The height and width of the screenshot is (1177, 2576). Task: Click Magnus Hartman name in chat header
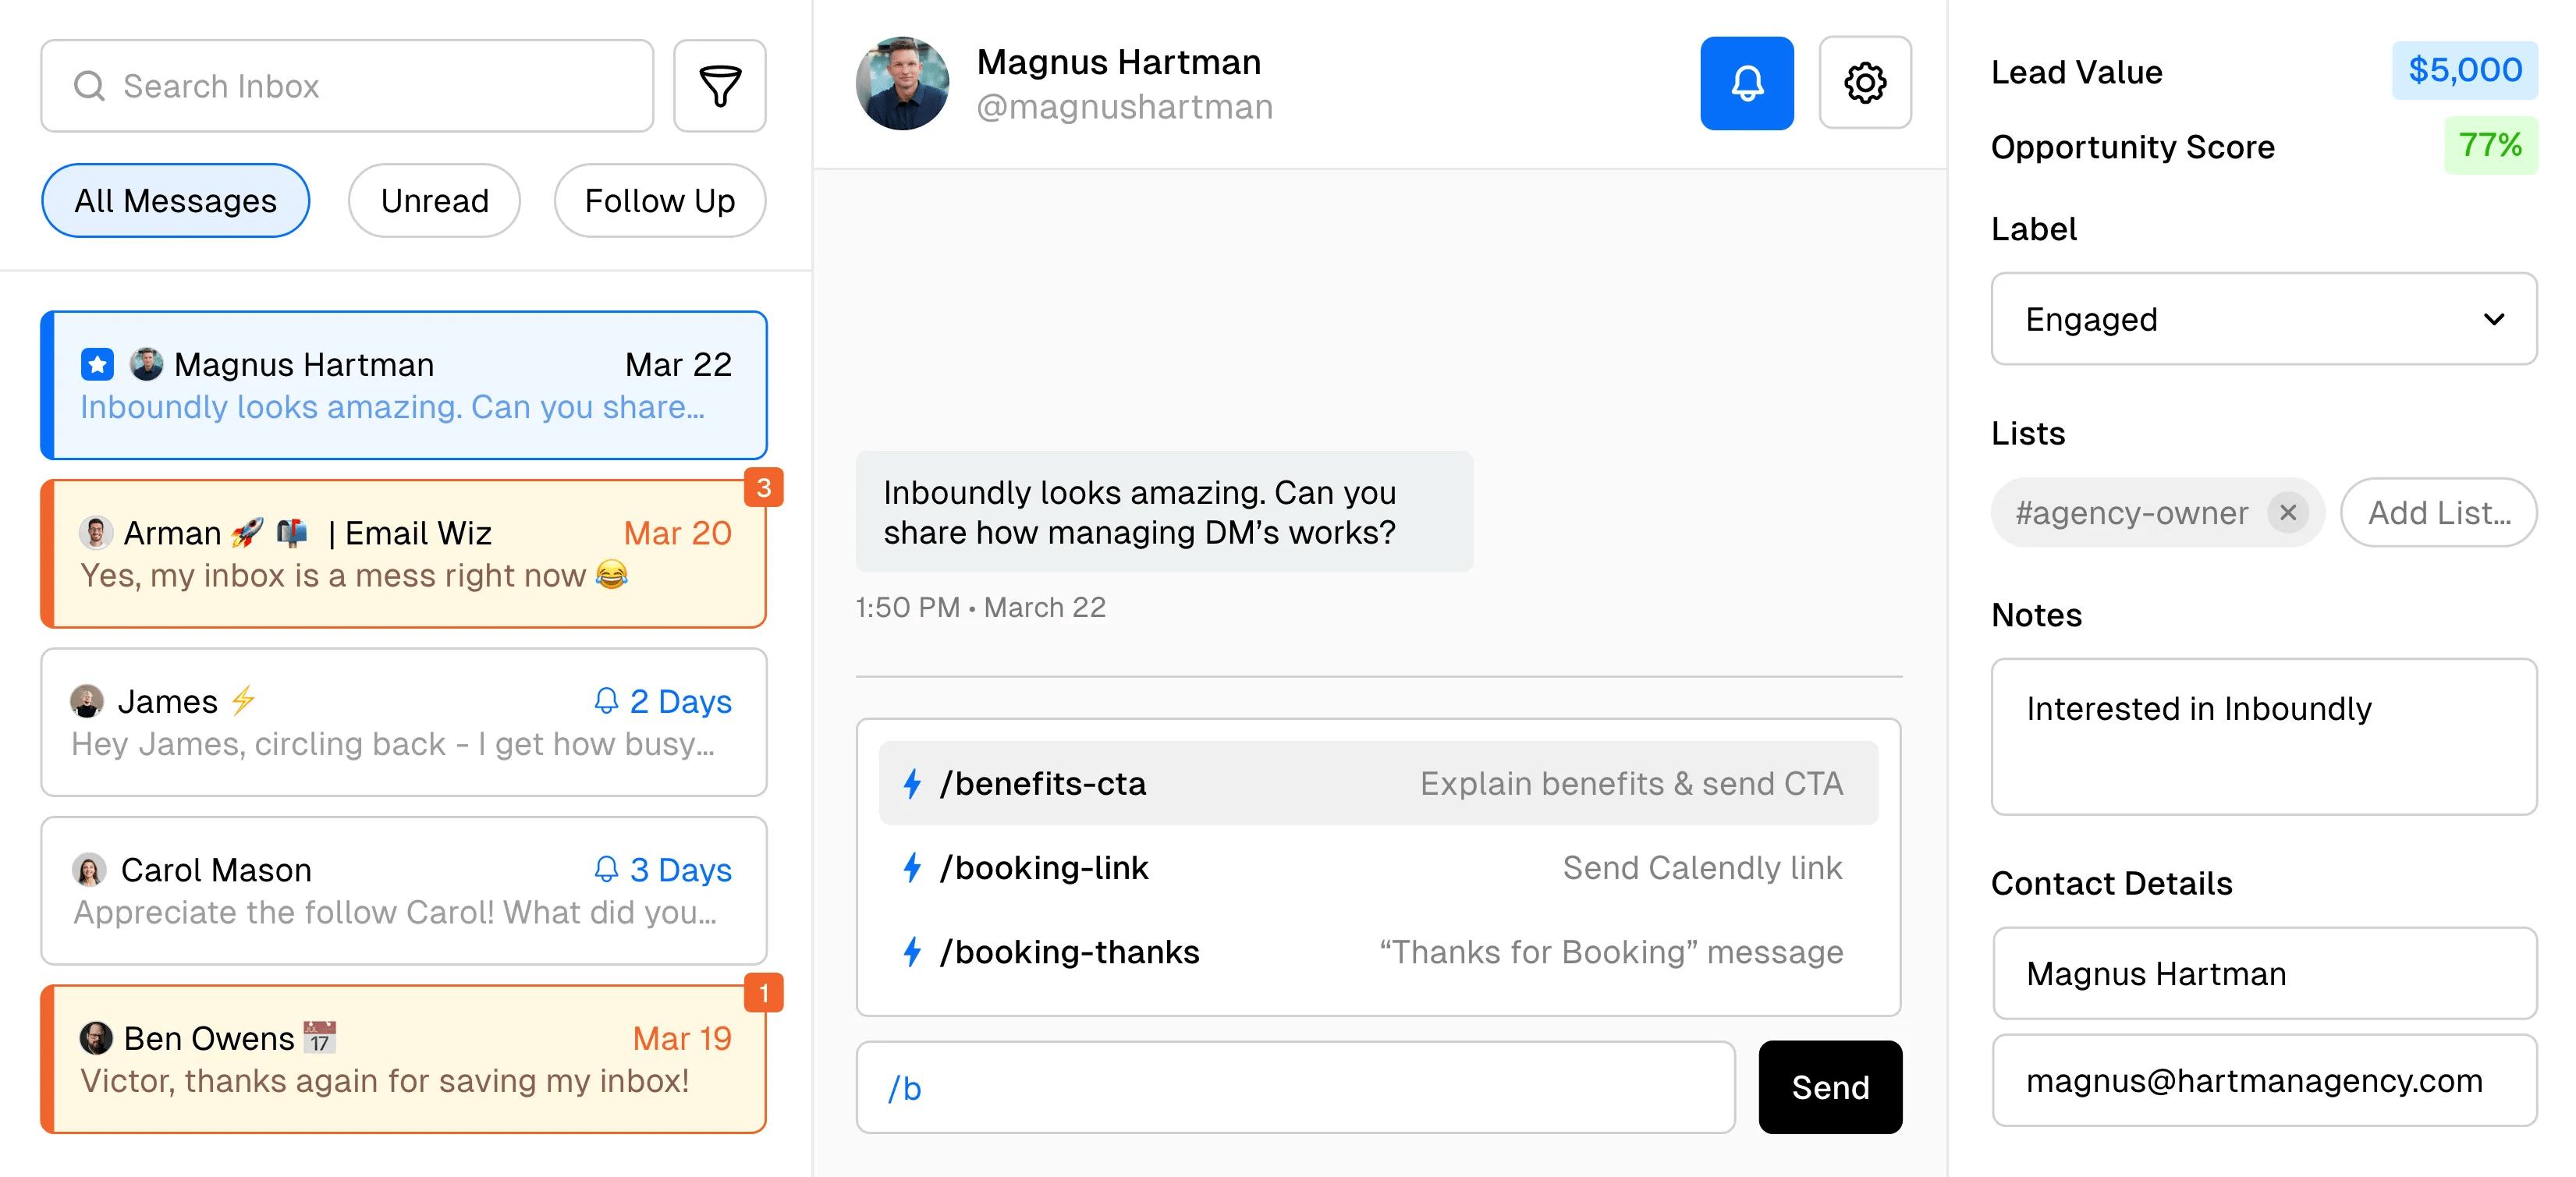pos(1118,62)
